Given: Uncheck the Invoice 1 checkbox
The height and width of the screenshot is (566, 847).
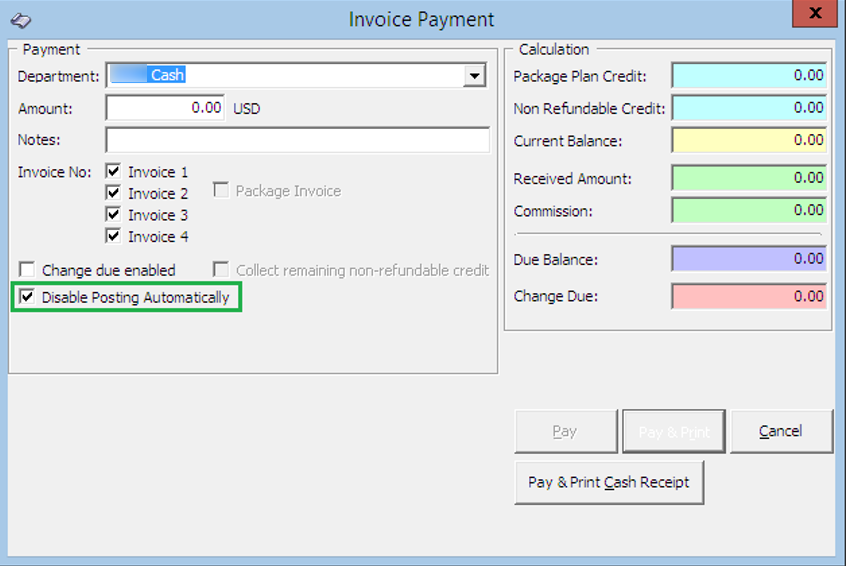Looking at the screenshot, I should tap(113, 172).
